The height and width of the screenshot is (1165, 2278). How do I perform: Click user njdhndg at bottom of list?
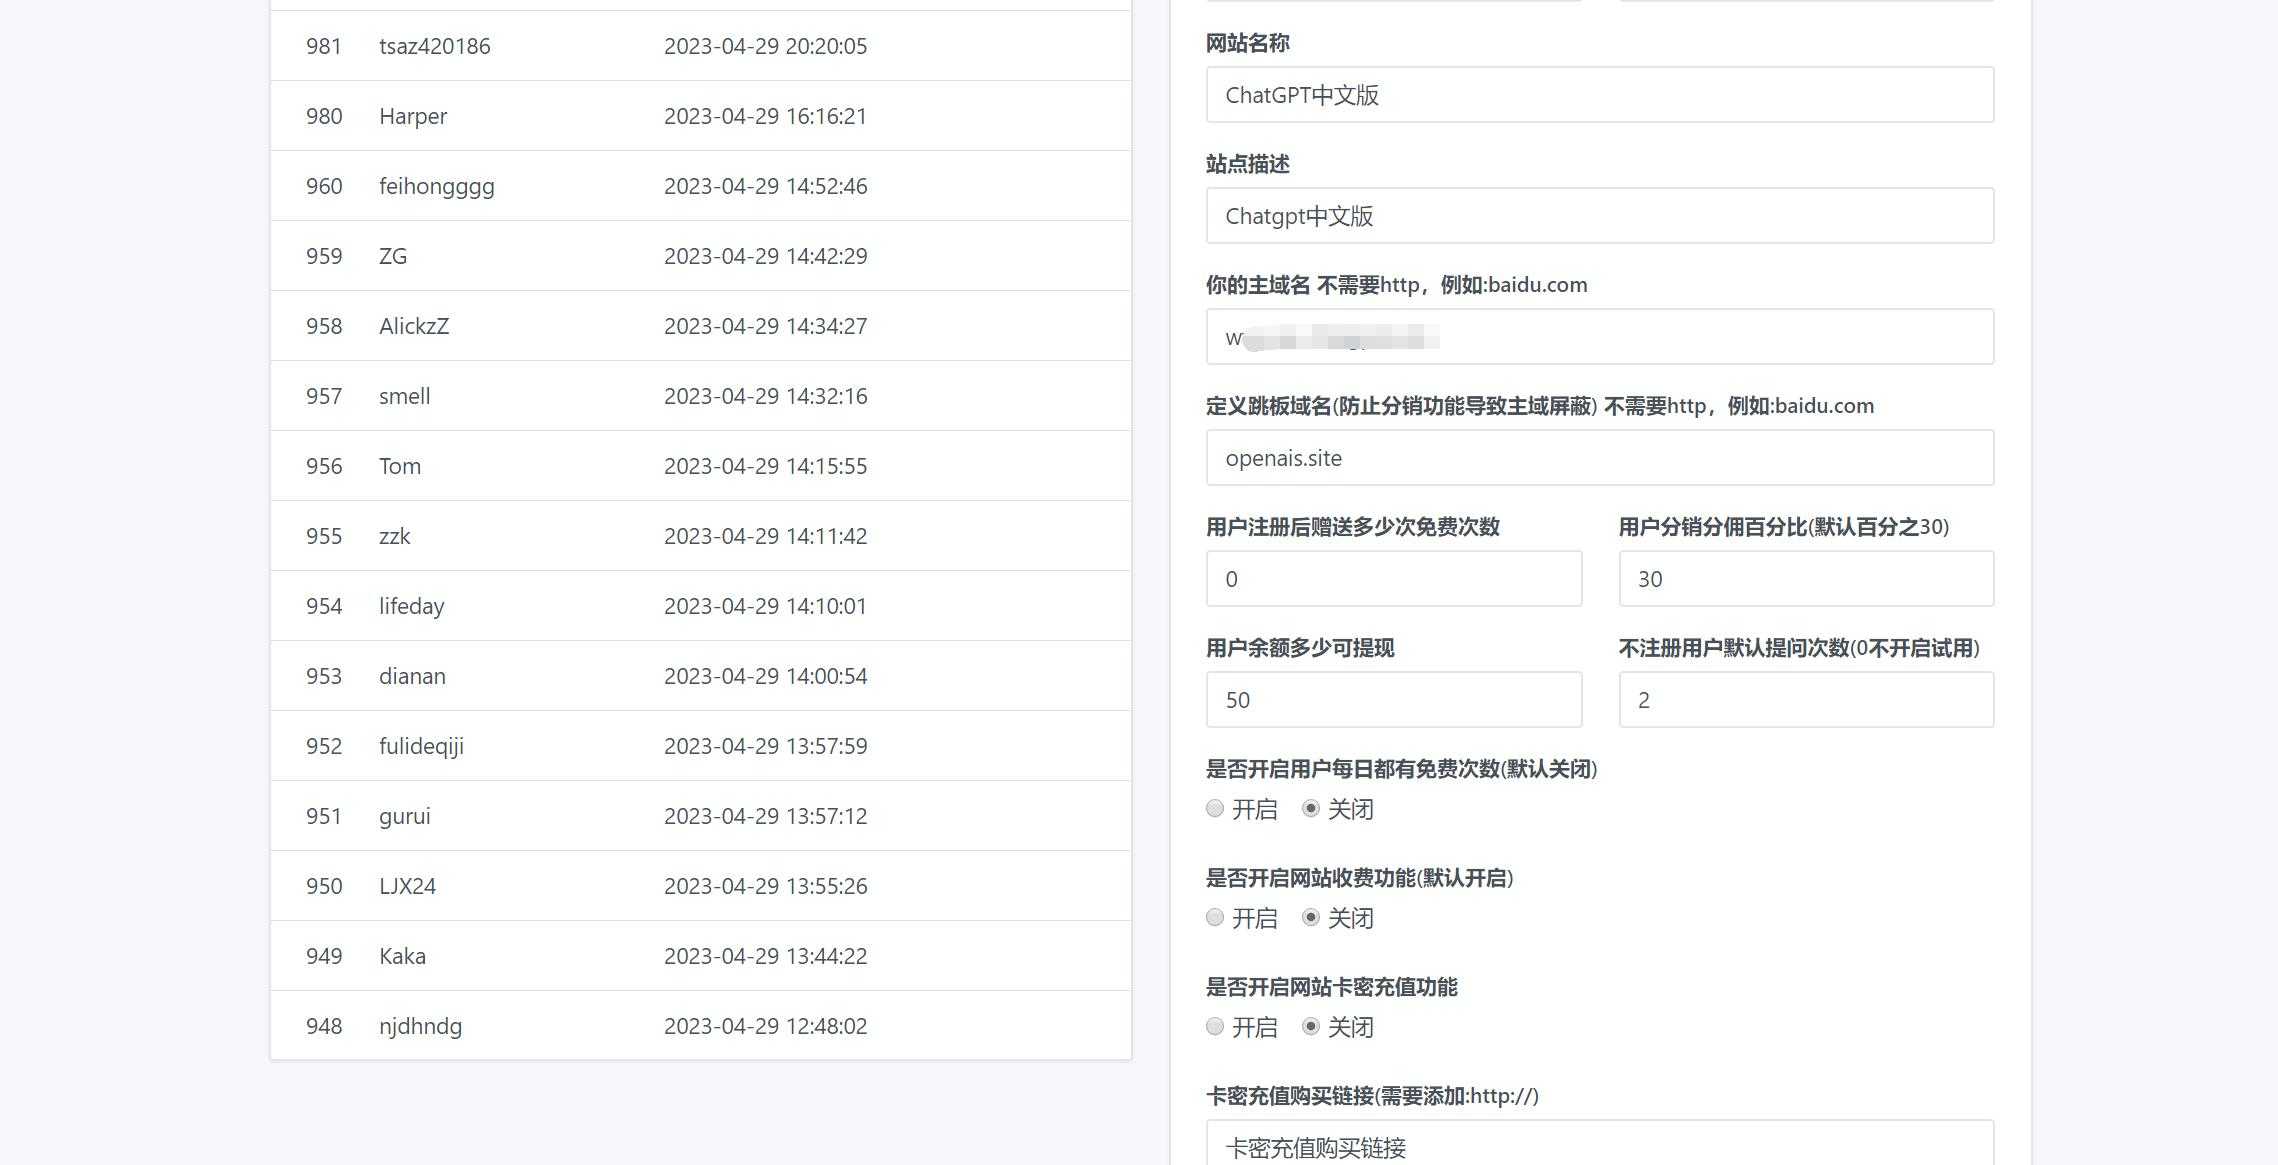pos(700,1026)
